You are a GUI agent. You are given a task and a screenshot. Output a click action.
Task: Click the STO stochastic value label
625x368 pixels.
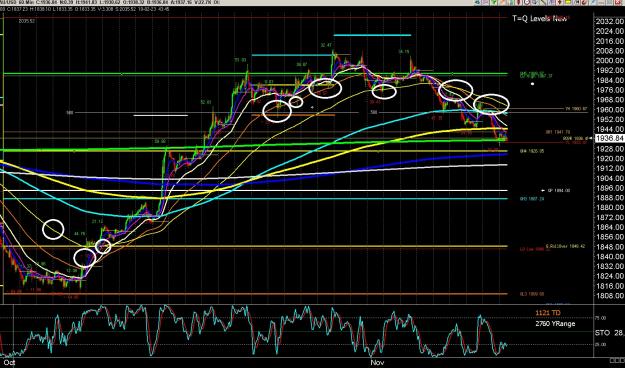point(609,333)
